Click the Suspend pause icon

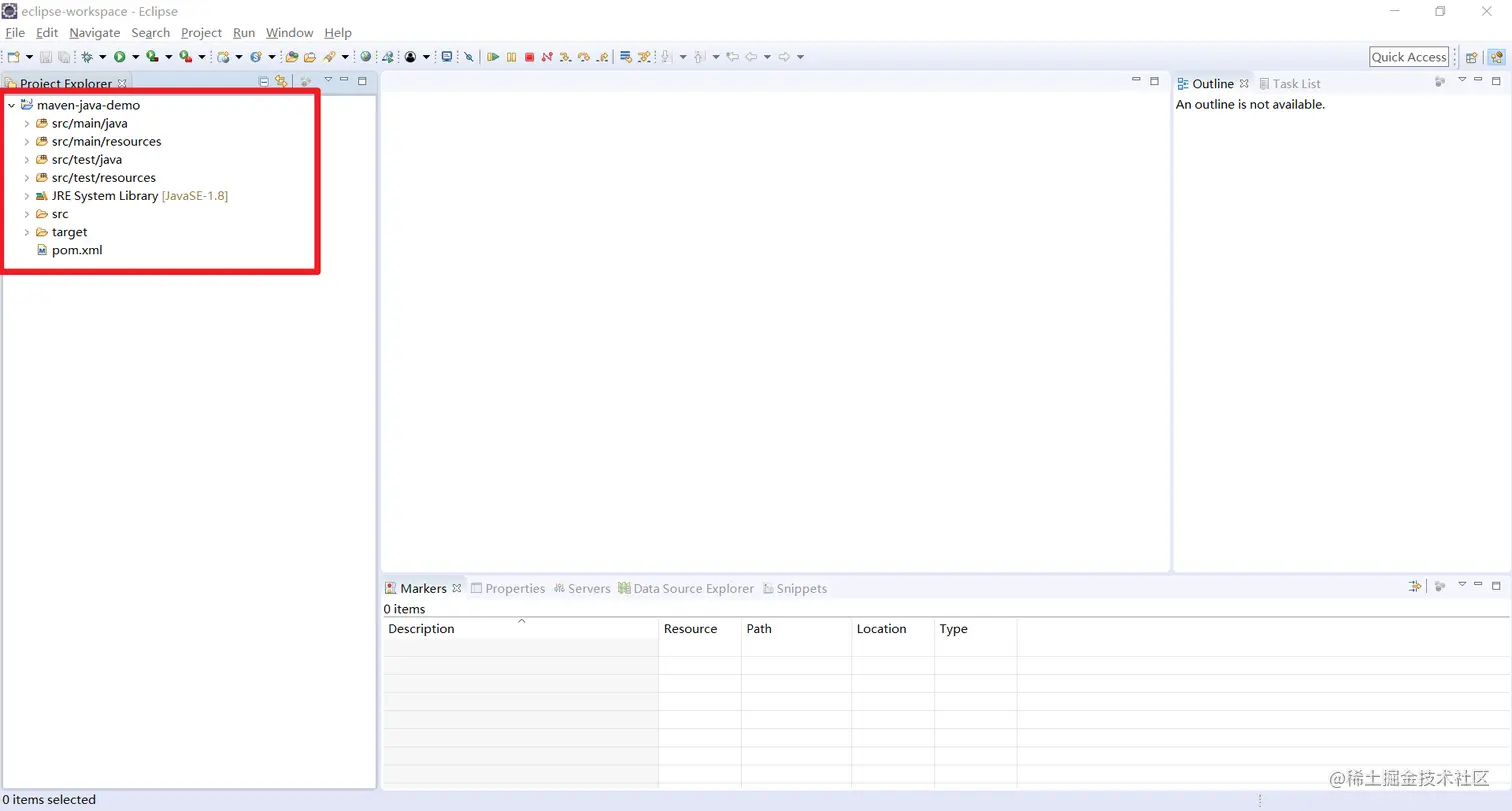click(511, 57)
